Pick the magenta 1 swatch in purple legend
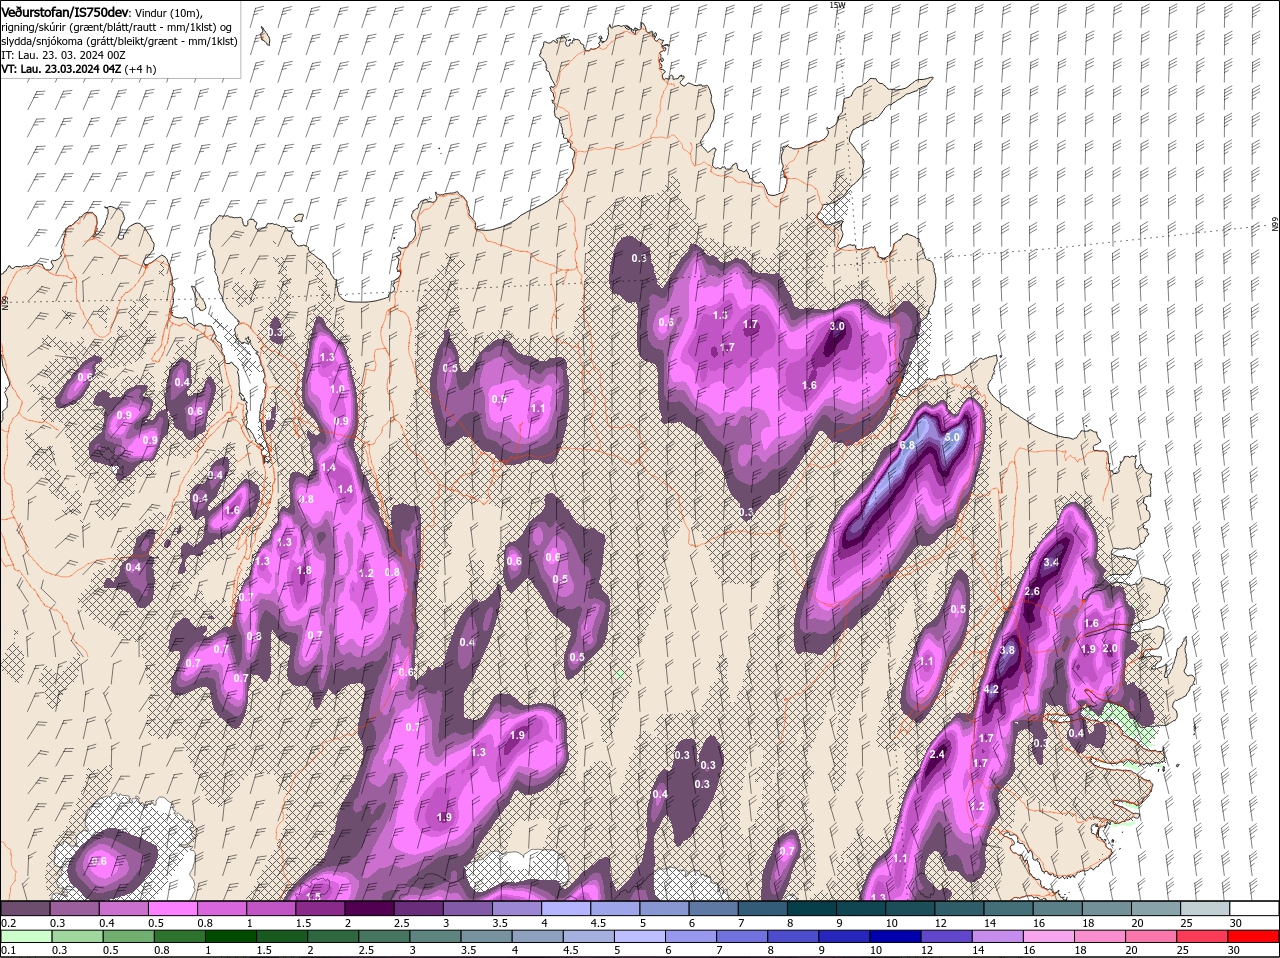Image resolution: width=1280 pixels, height=958 pixels. 271,908
